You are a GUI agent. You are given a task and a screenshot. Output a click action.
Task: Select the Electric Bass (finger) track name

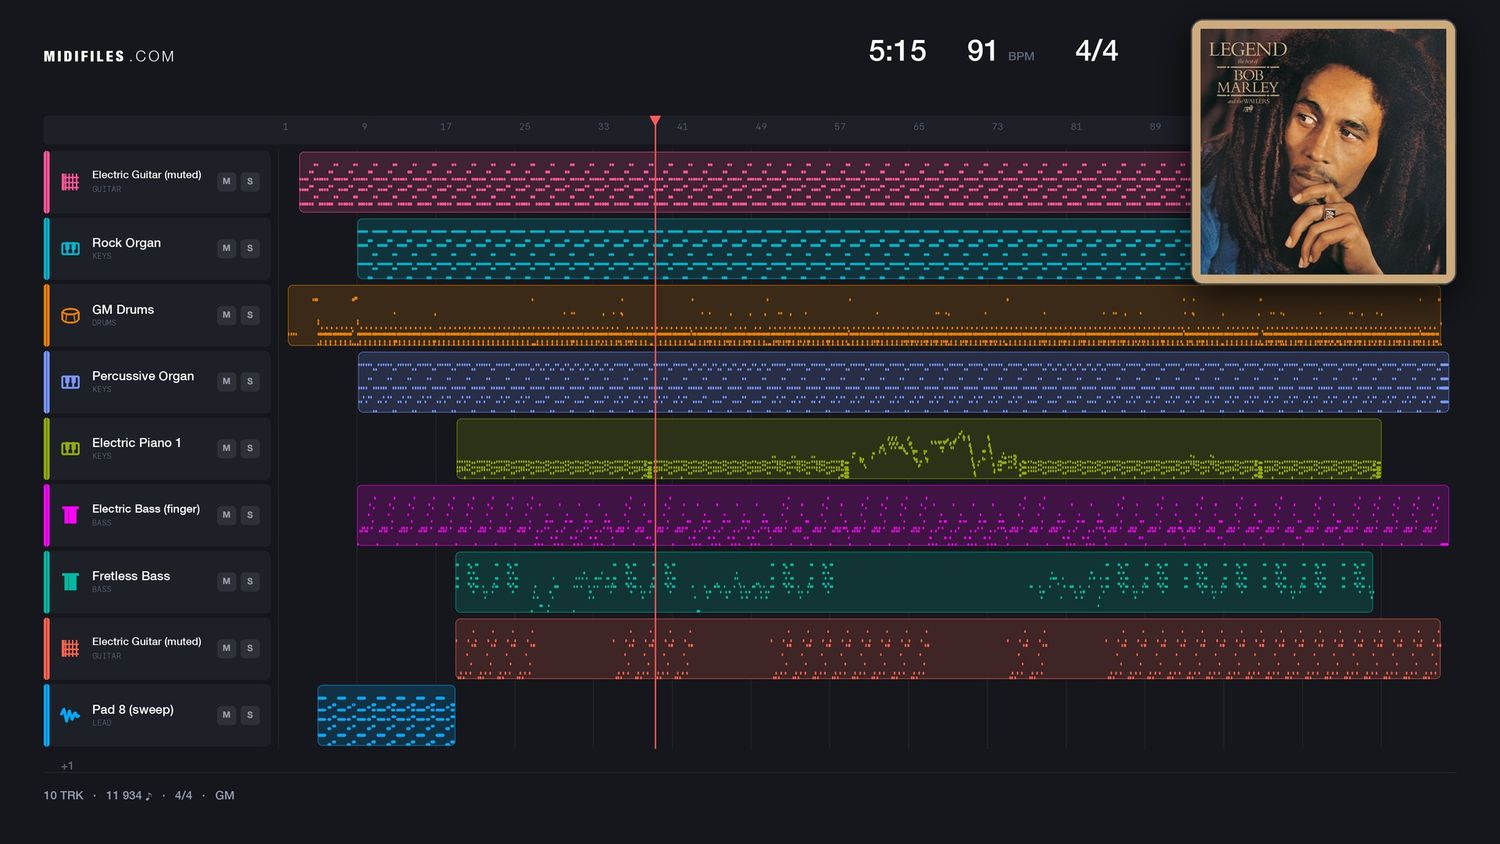pyautogui.click(x=146, y=509)
